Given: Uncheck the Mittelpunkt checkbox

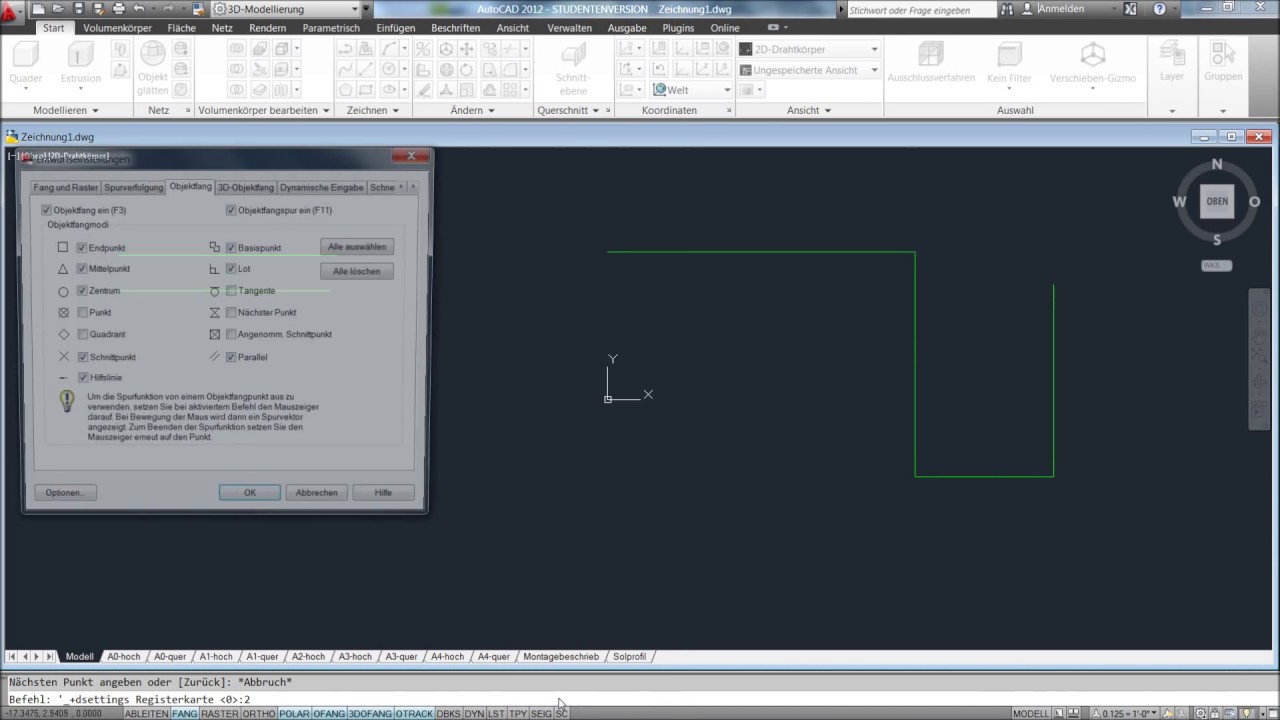Looking at the screenshot, I should pos(82,269).
